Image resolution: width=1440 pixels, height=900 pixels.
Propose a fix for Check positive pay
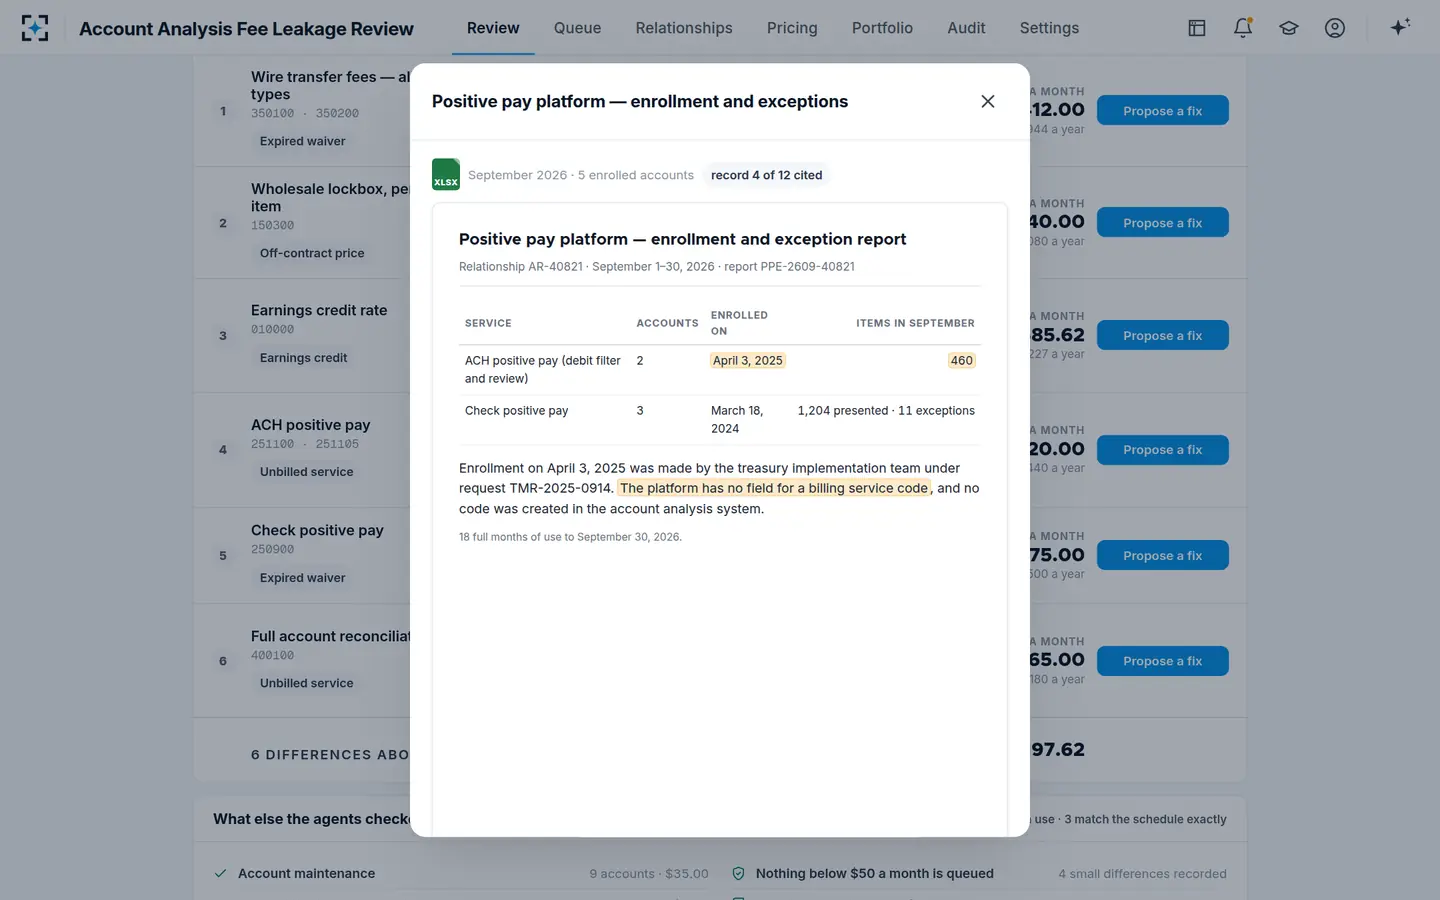1162,556
